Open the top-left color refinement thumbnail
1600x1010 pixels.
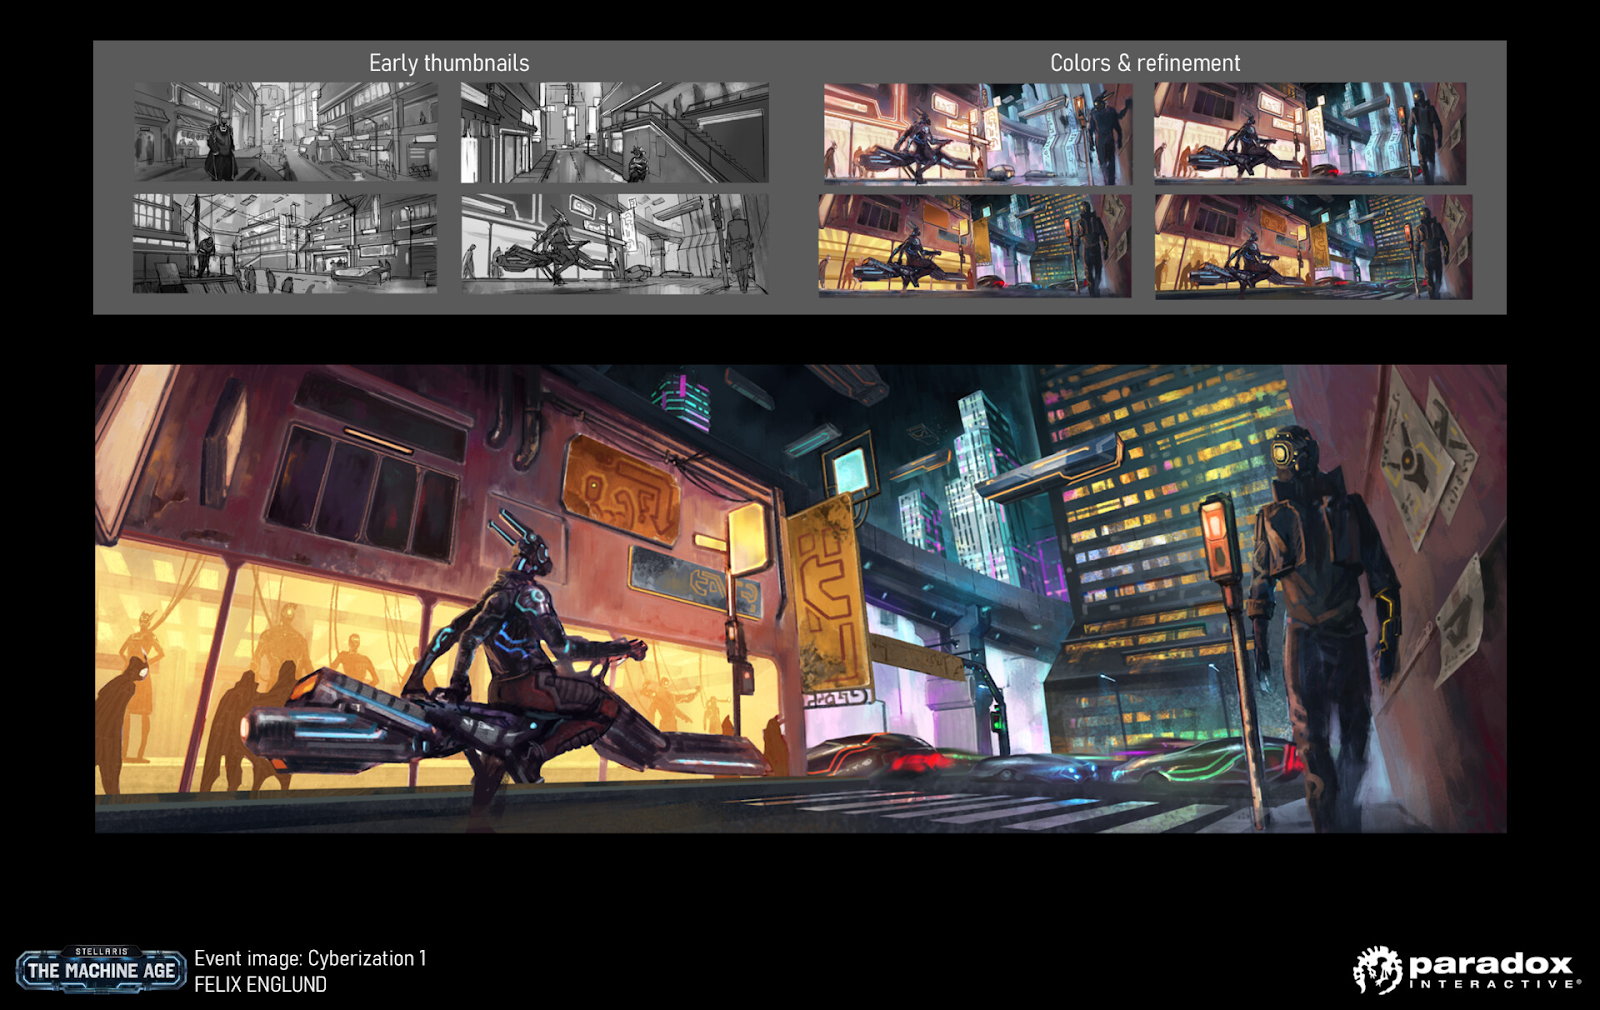click(x=977, y=133)
